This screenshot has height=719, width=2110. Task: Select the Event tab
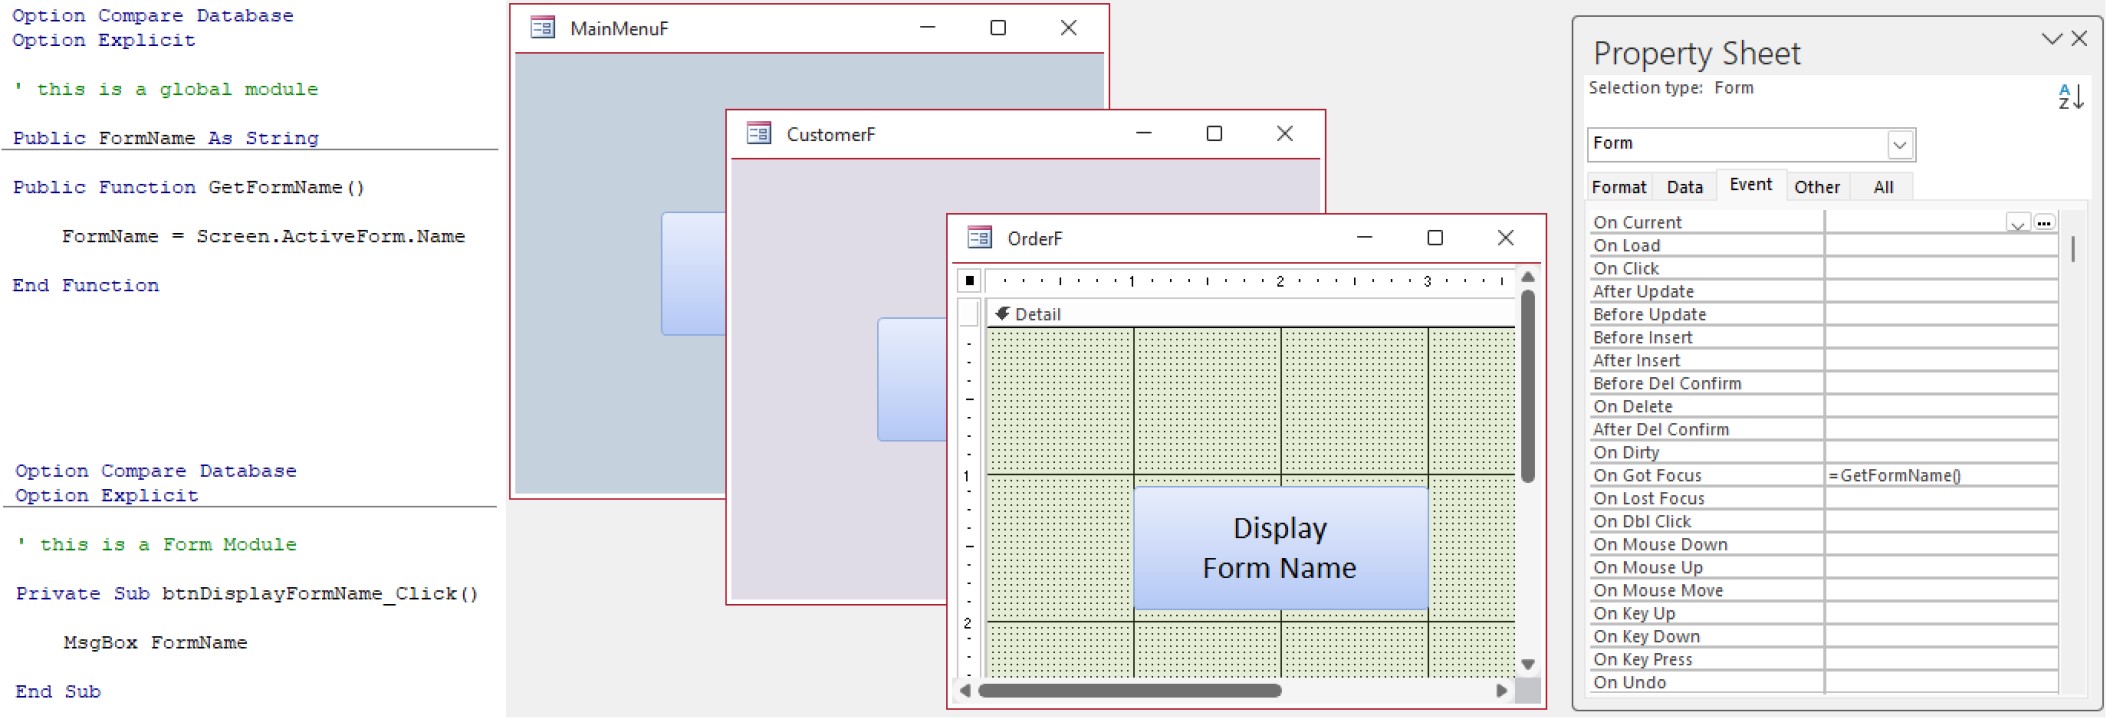pos(1751,185)
